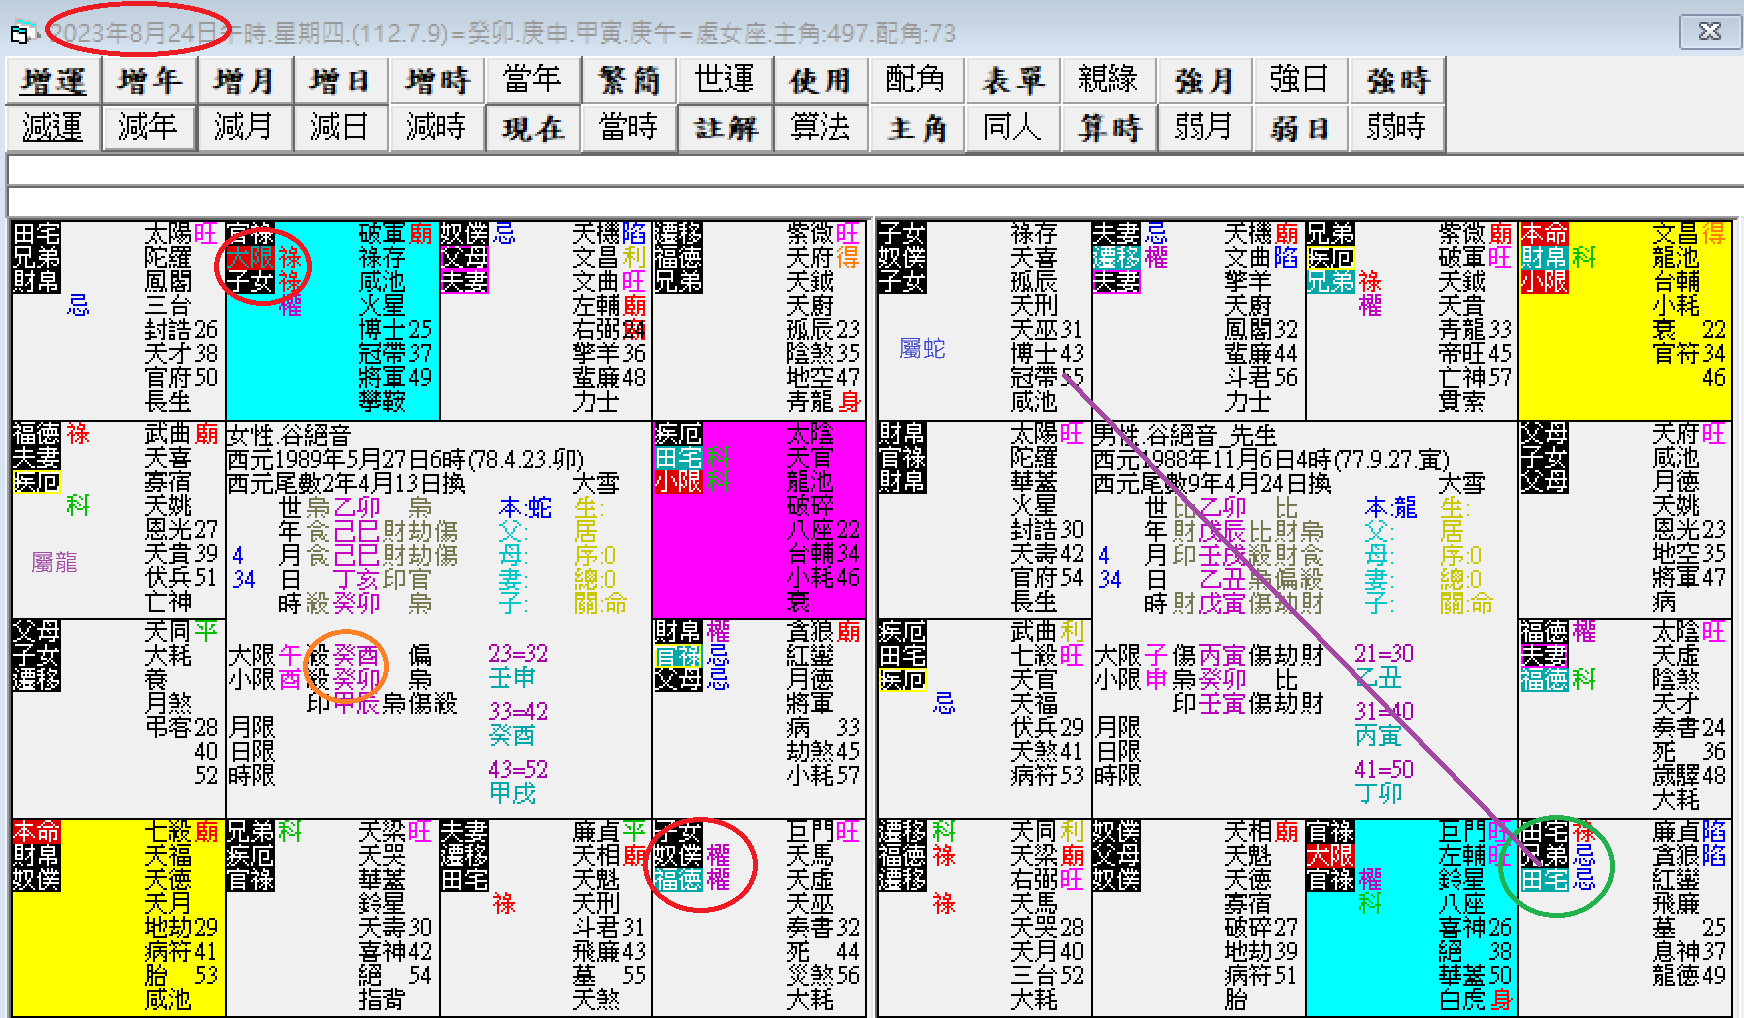Click the 同人 button
The width and height of the screenshot is (1744, 1018).
point(1013,128)
